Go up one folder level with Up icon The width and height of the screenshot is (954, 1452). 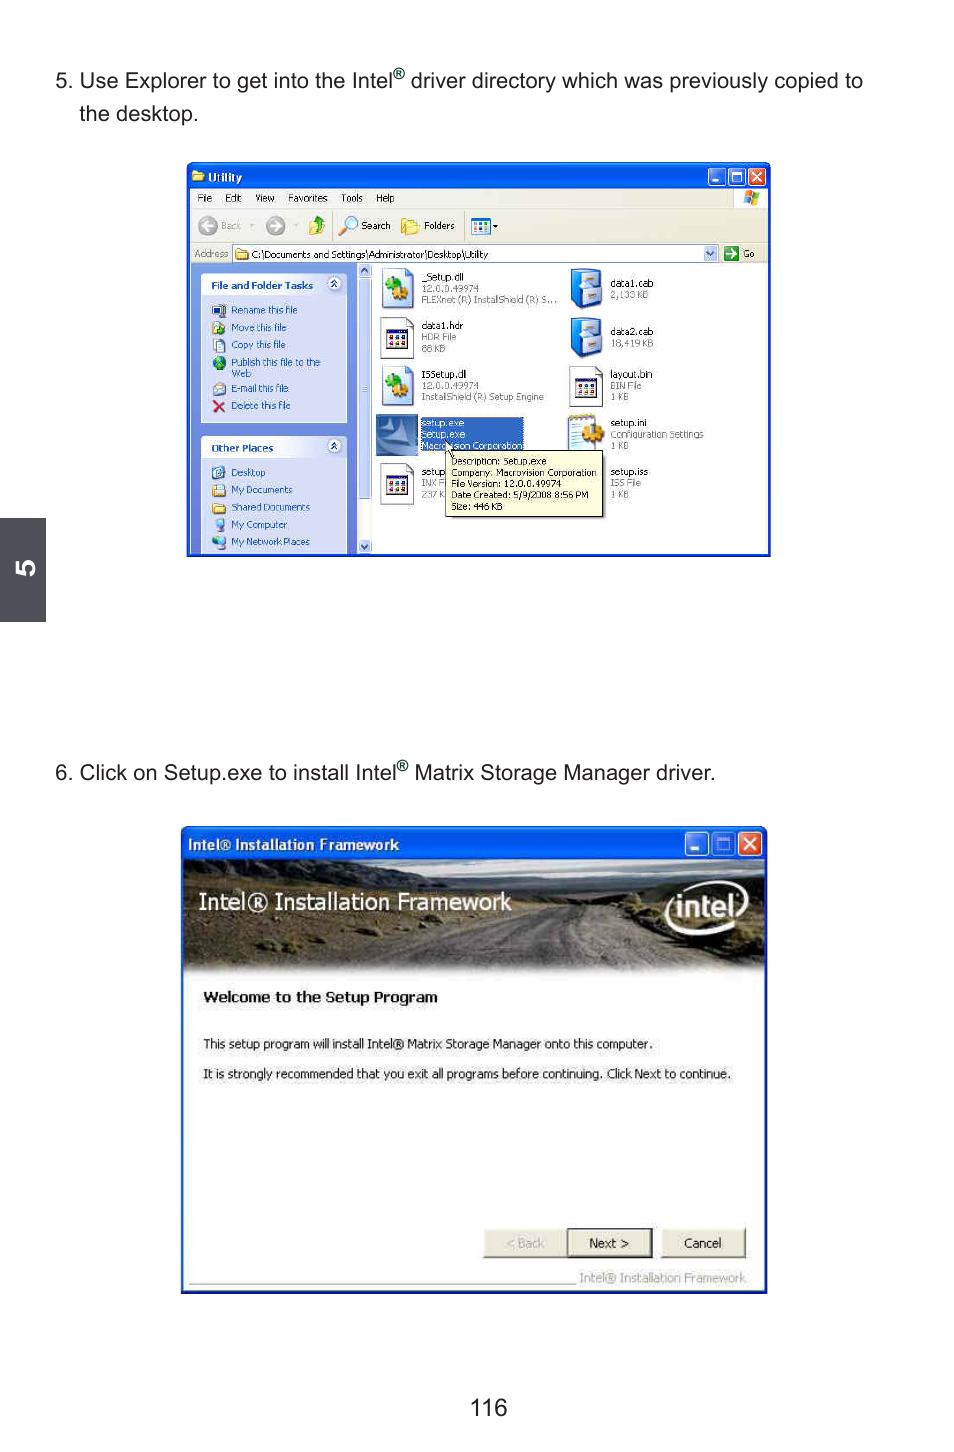pos(317,226)
